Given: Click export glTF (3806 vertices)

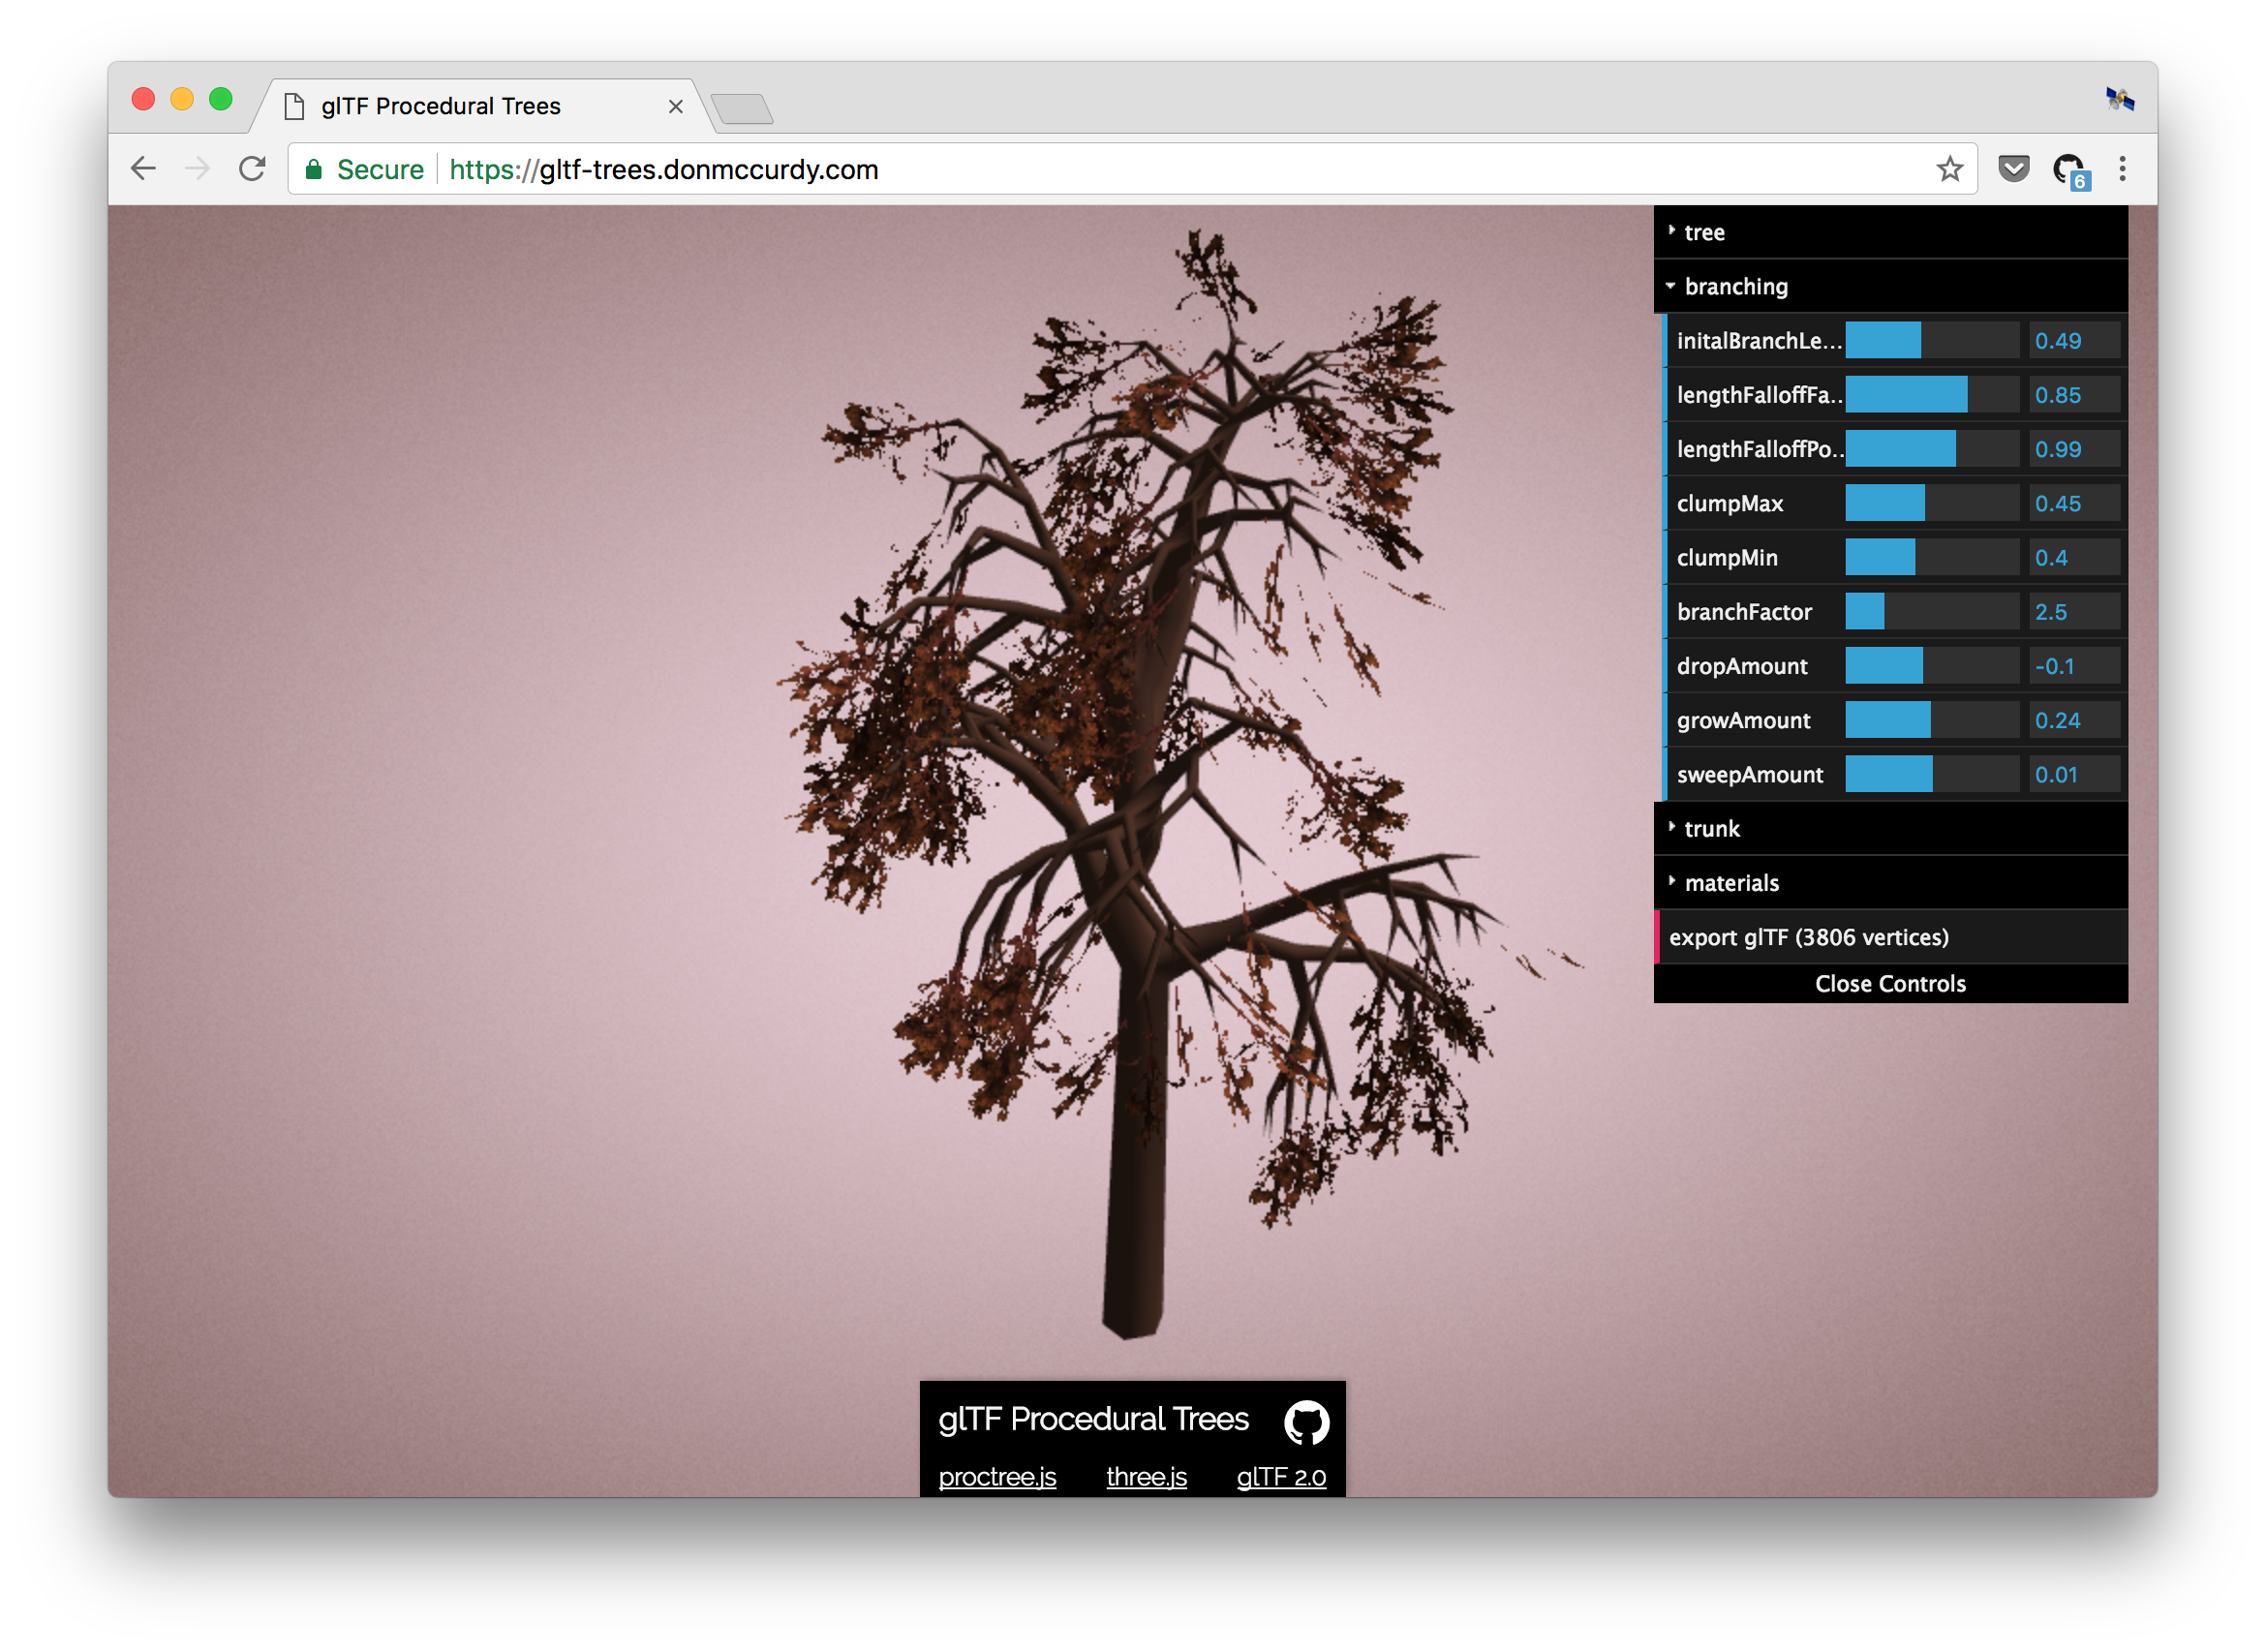Looking at the screenshot, I should coord(1808,937).
